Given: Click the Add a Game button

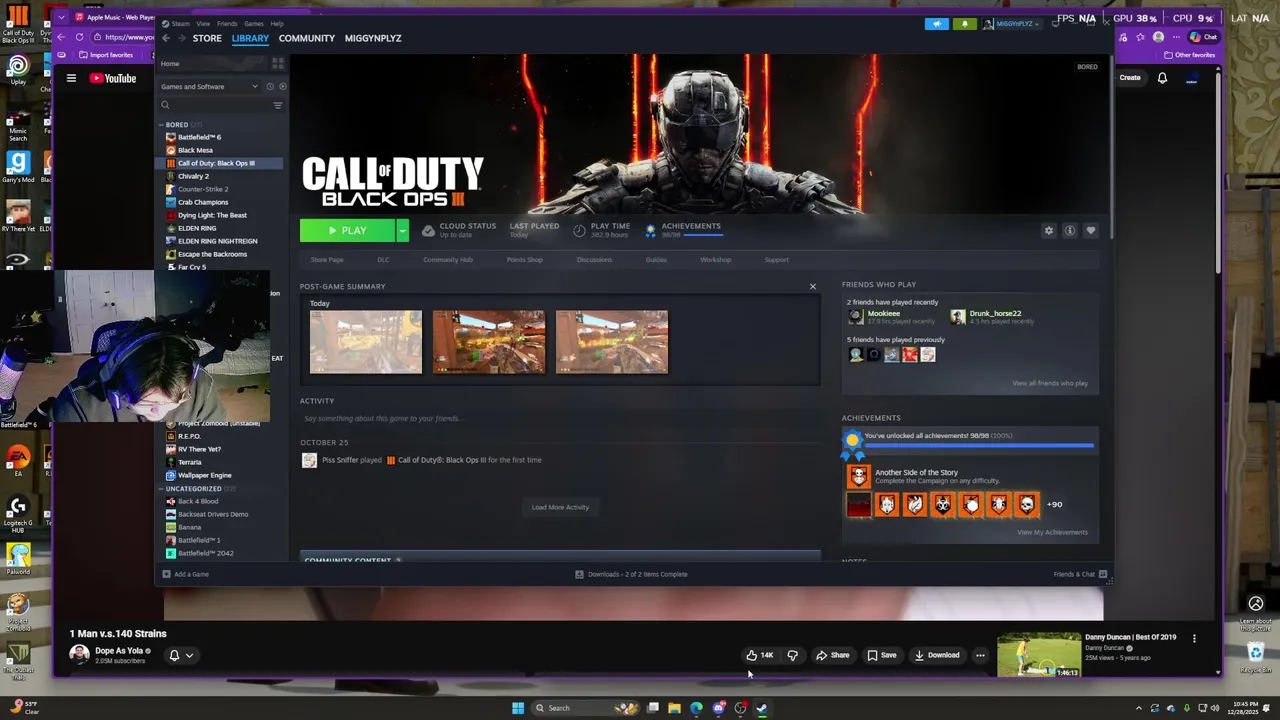Looking at the screenshot, I should point(185,574).
